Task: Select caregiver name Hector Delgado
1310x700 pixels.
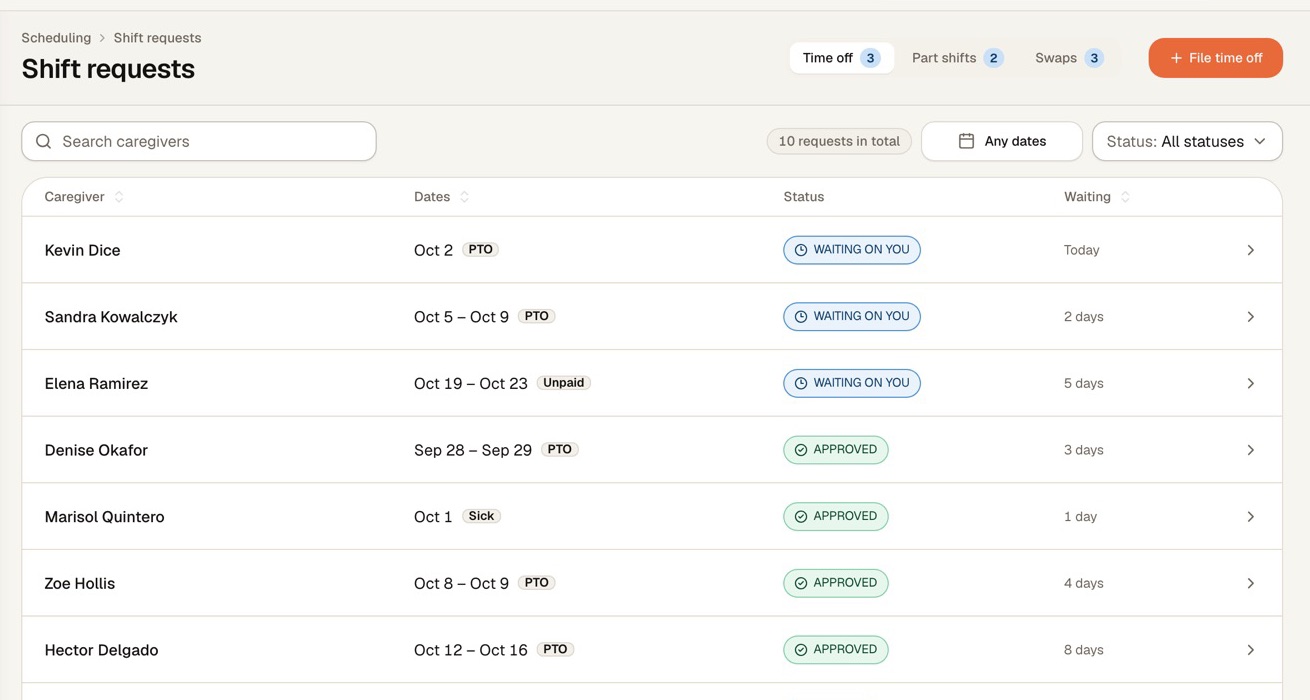Action: coord(101,650)
